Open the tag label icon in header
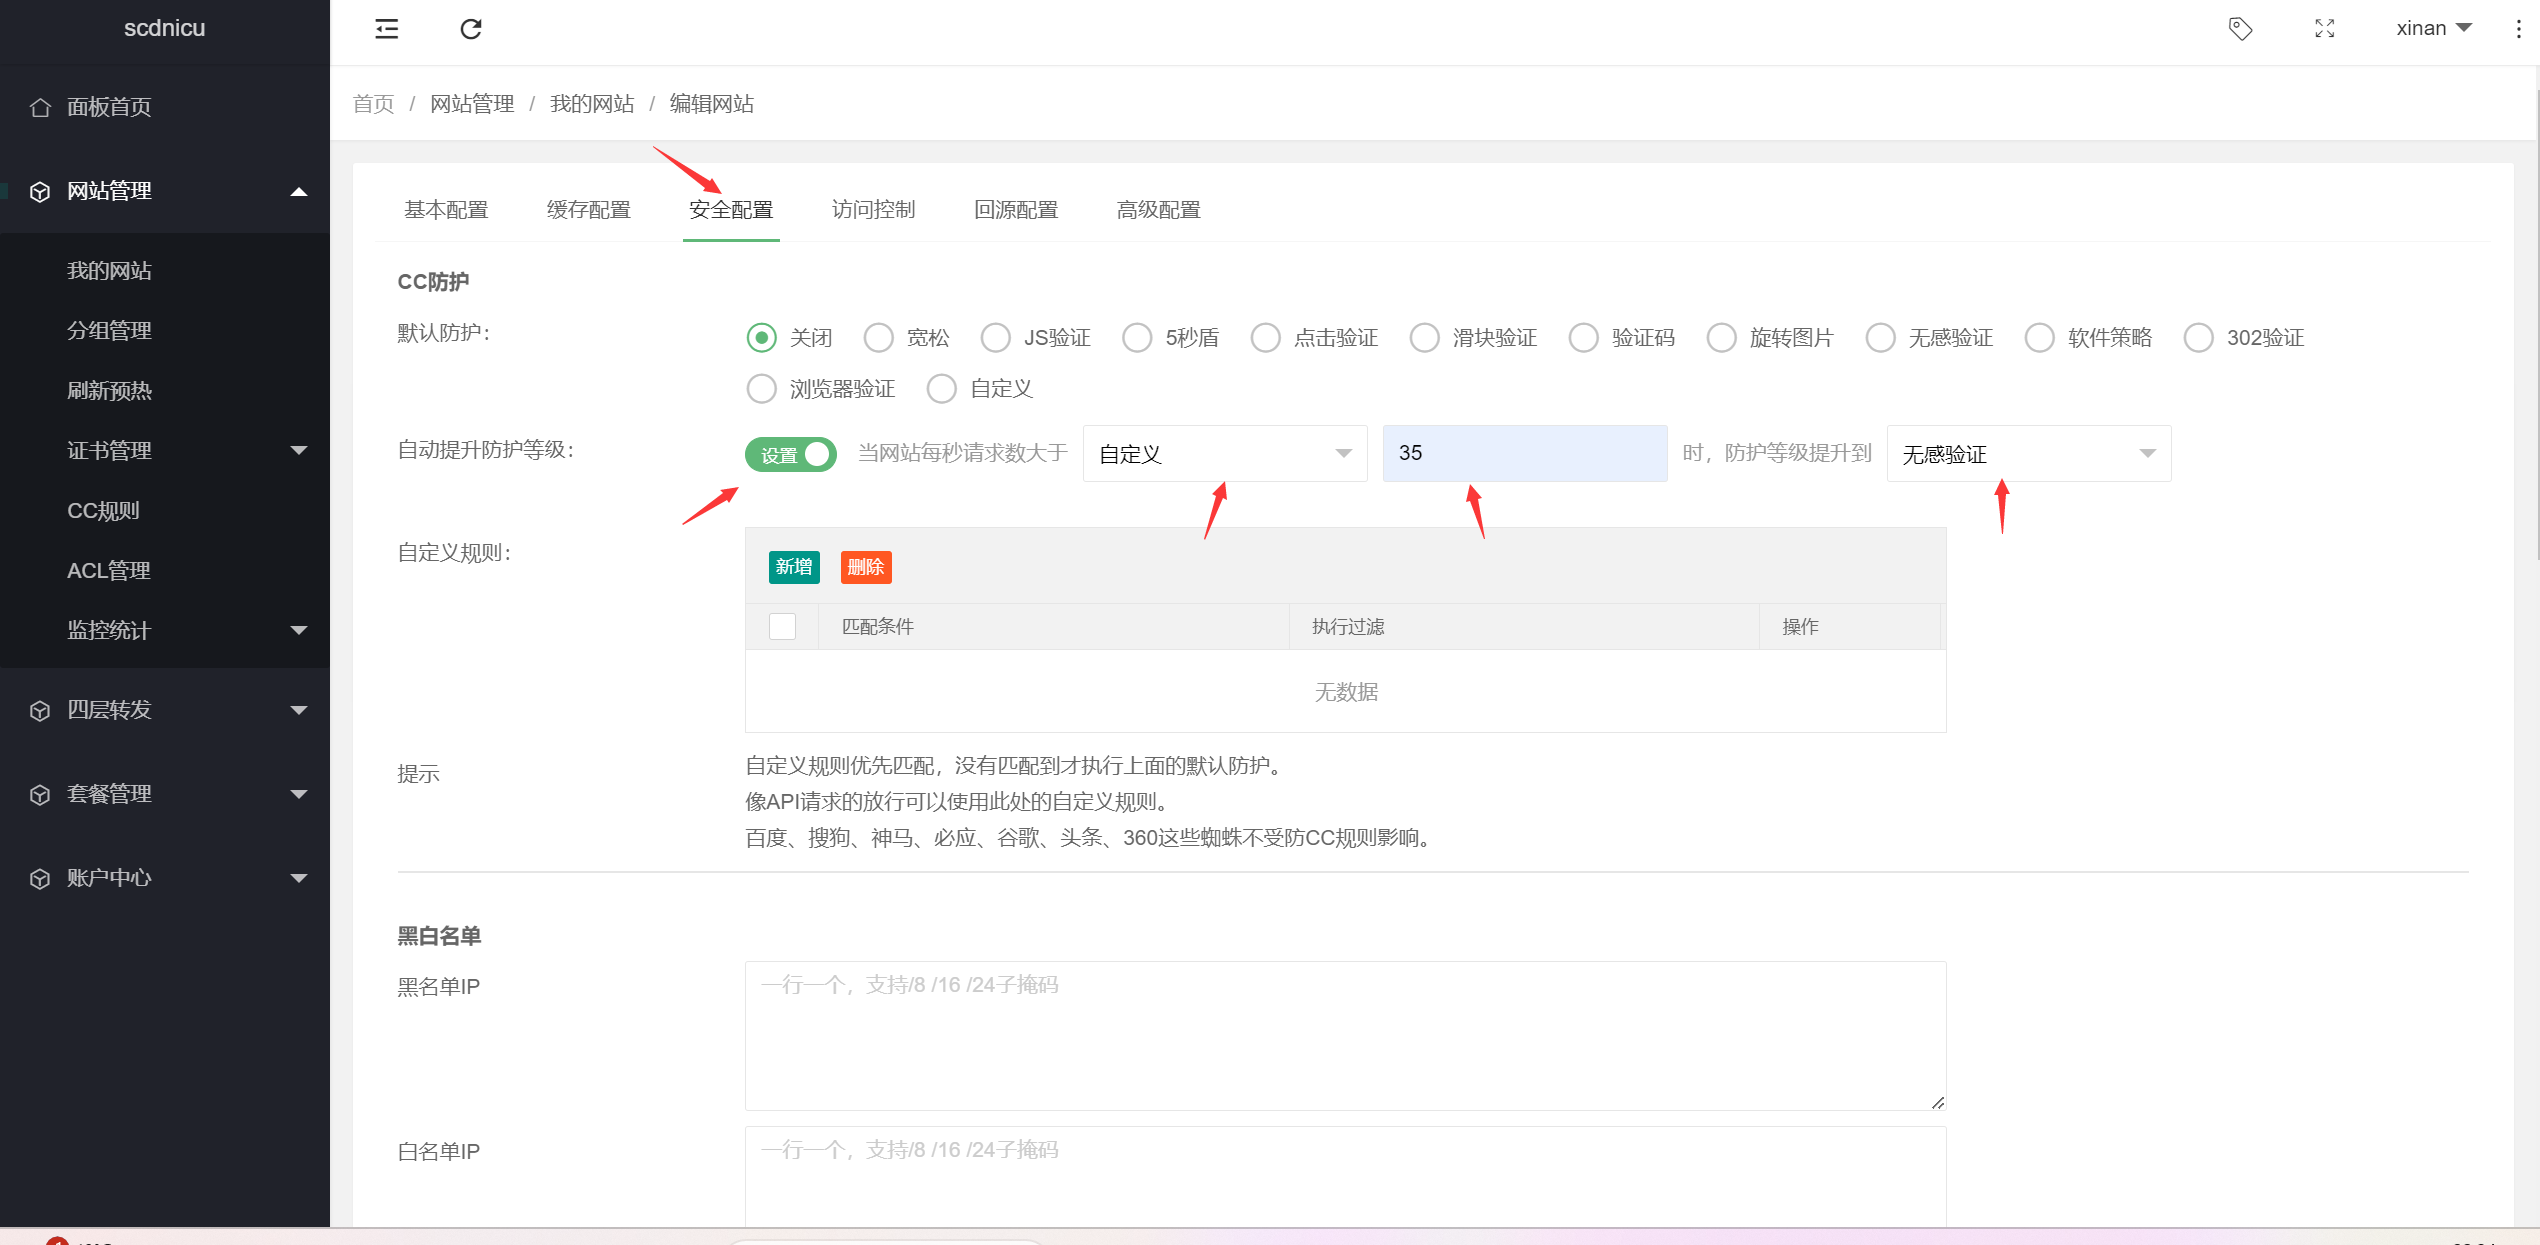The height and width of the screenshot is (1245, 2540). pos(2240,29)
